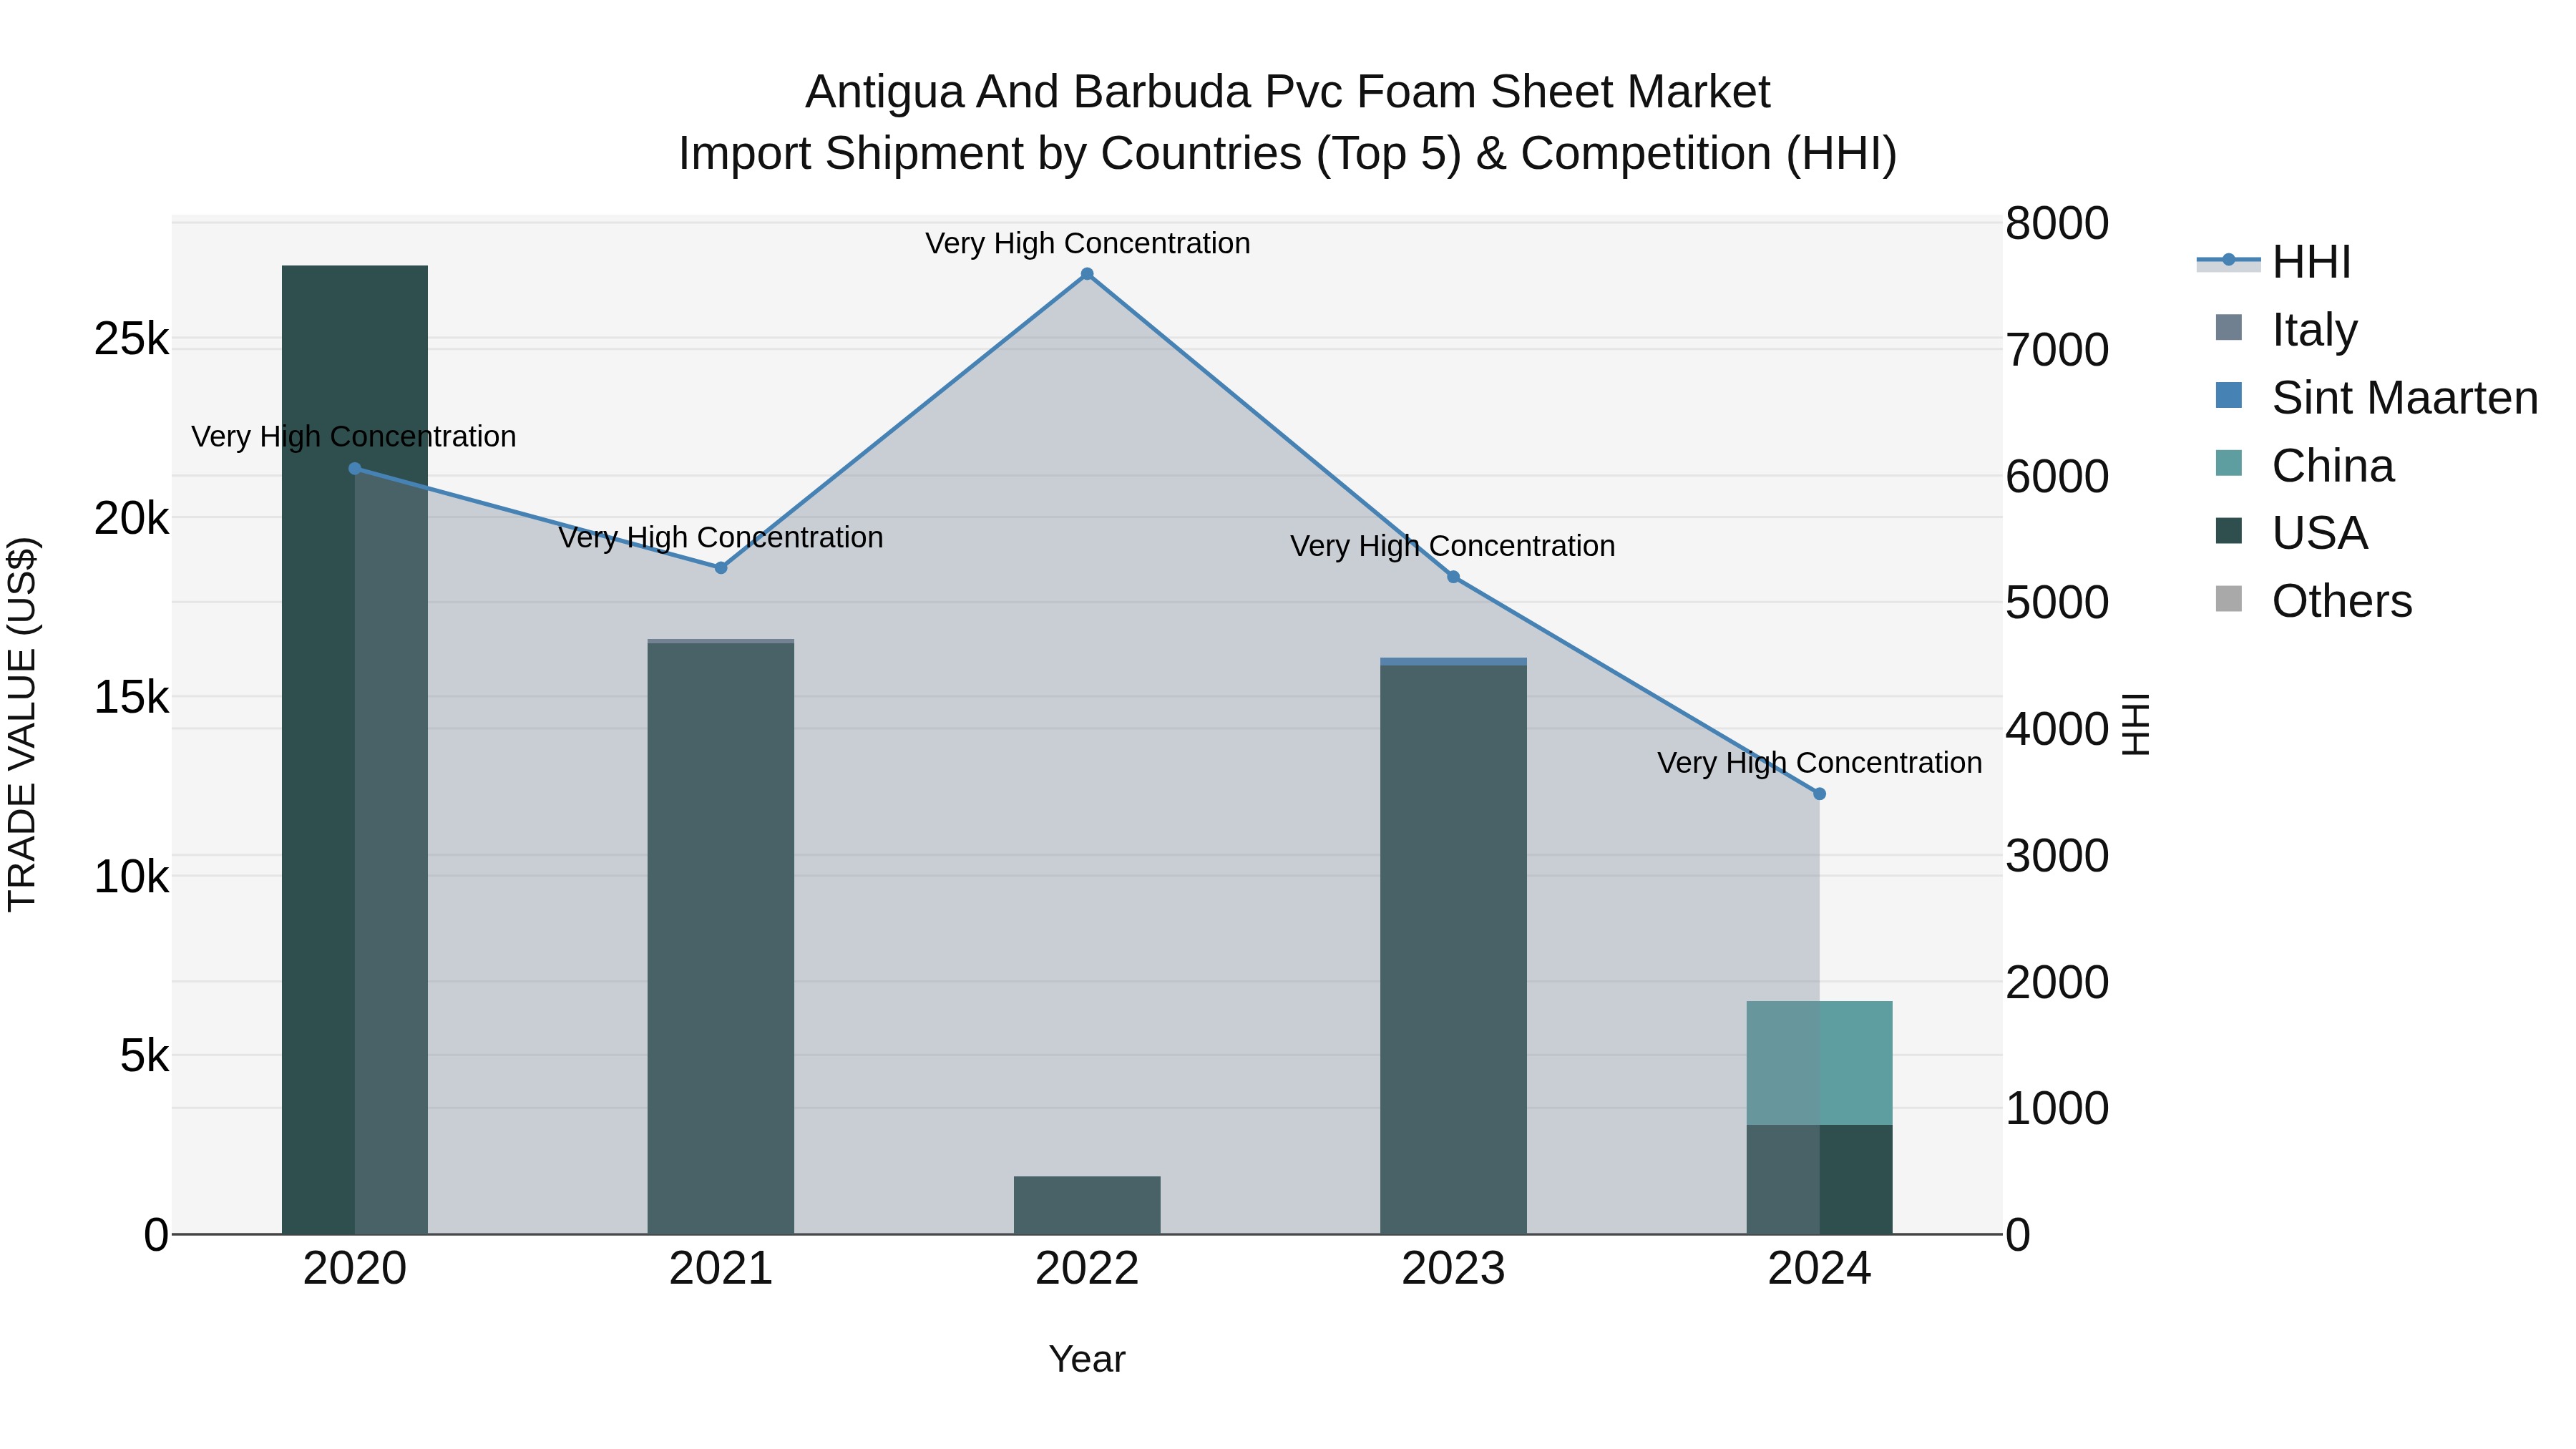This screenshot has height=1449, width=2576.
Task: Click the Import Shipment subtitle line
Action: (x=1288, y=154)
